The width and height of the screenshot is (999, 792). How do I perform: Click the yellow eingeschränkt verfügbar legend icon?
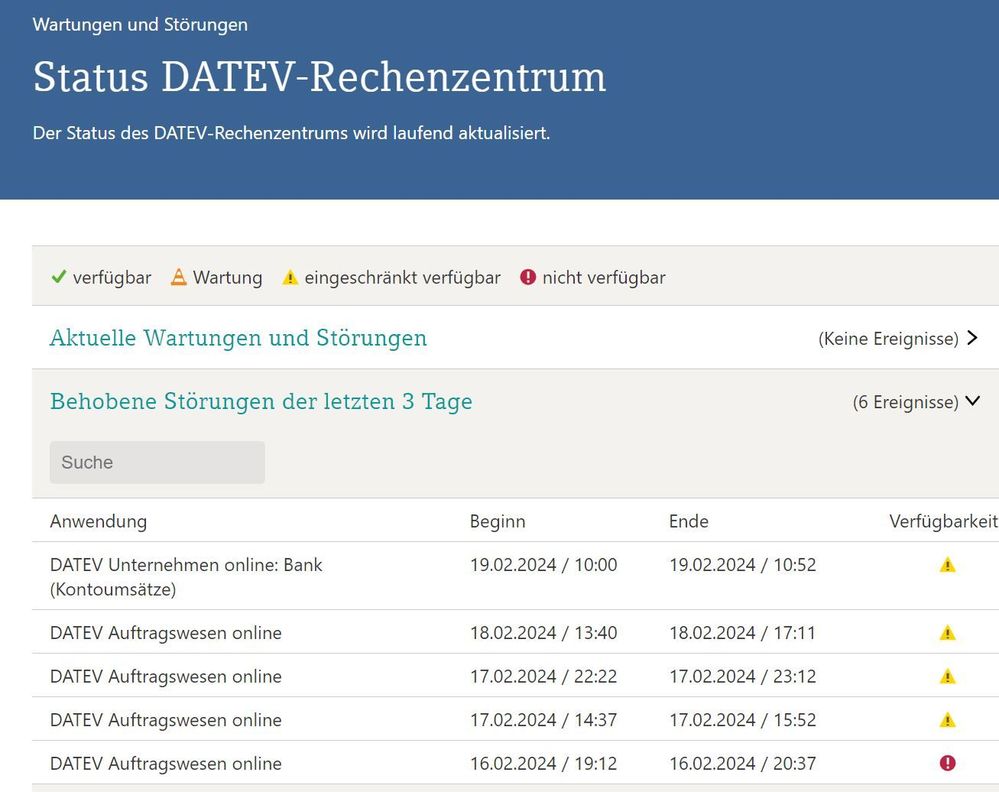click(x=290, y=278)
